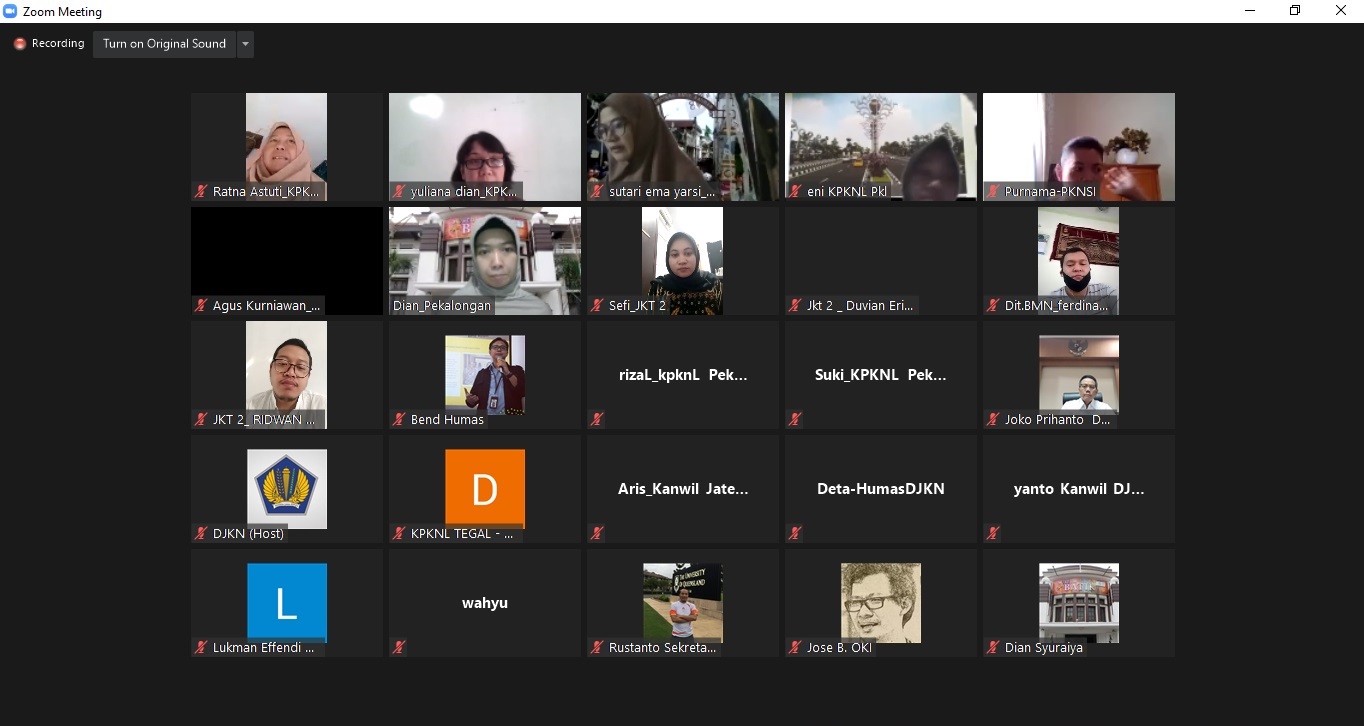
Task: Click the blue L avatar for Lukman Effendi
Action: click(287, 601)
